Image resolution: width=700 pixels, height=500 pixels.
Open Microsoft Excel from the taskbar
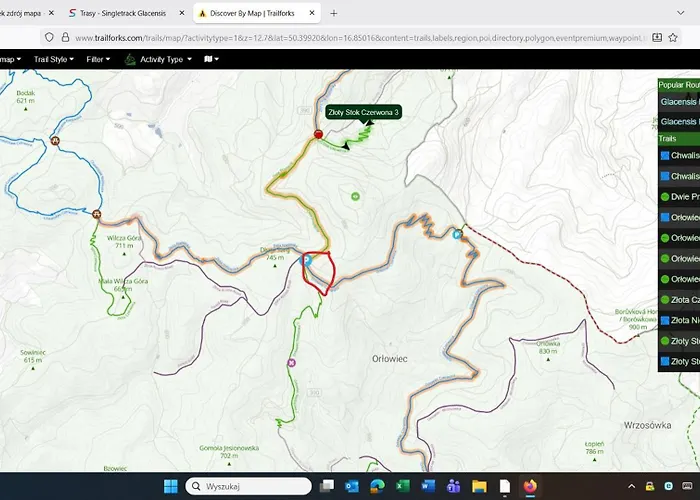402,486
